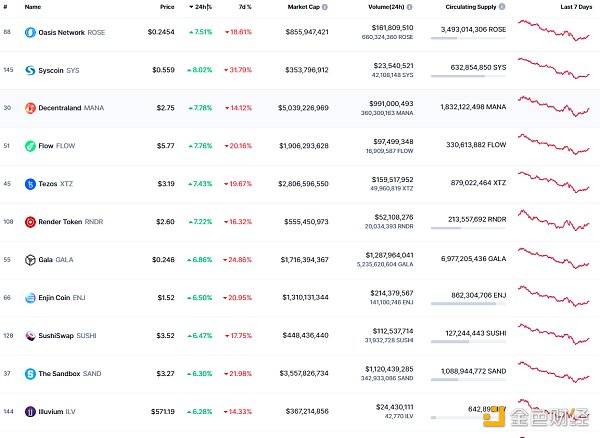Click the Illuvium ILV coin logo
600x438 pixels.
pos(30,411)
